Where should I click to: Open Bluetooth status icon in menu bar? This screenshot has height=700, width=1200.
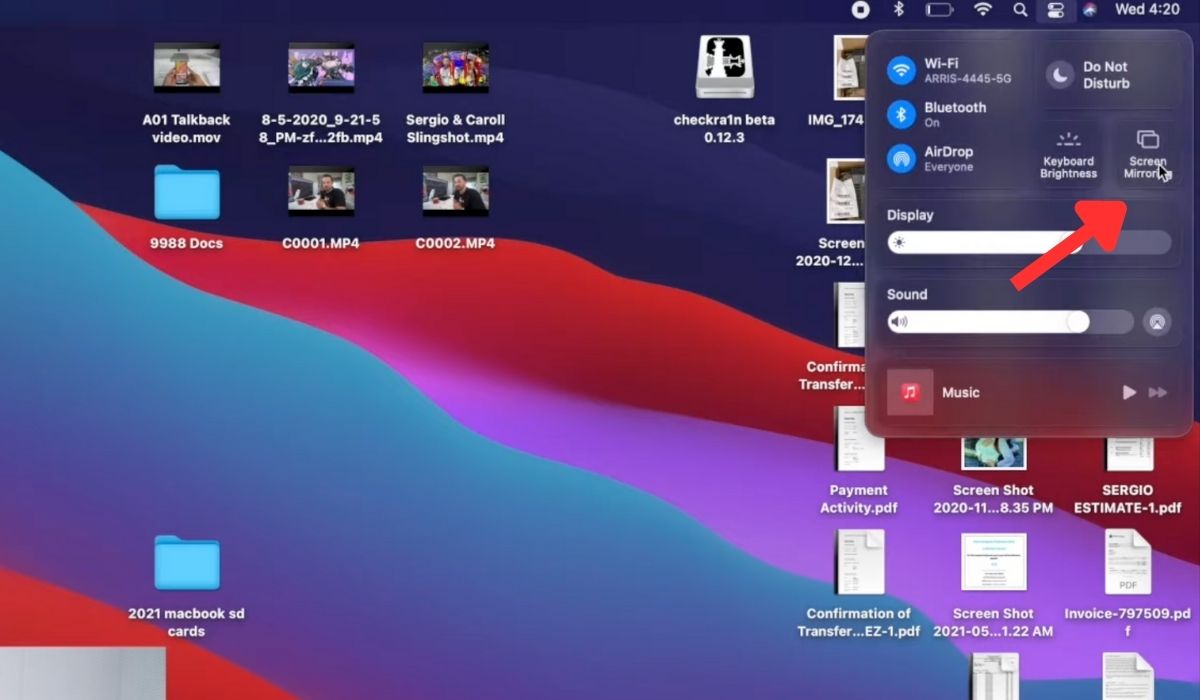(x=897, y=11)
